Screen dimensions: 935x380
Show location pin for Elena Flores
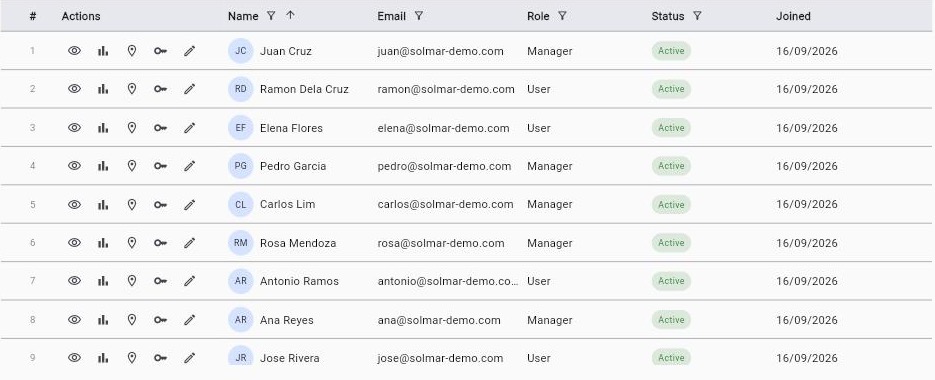tap(132, 128)
